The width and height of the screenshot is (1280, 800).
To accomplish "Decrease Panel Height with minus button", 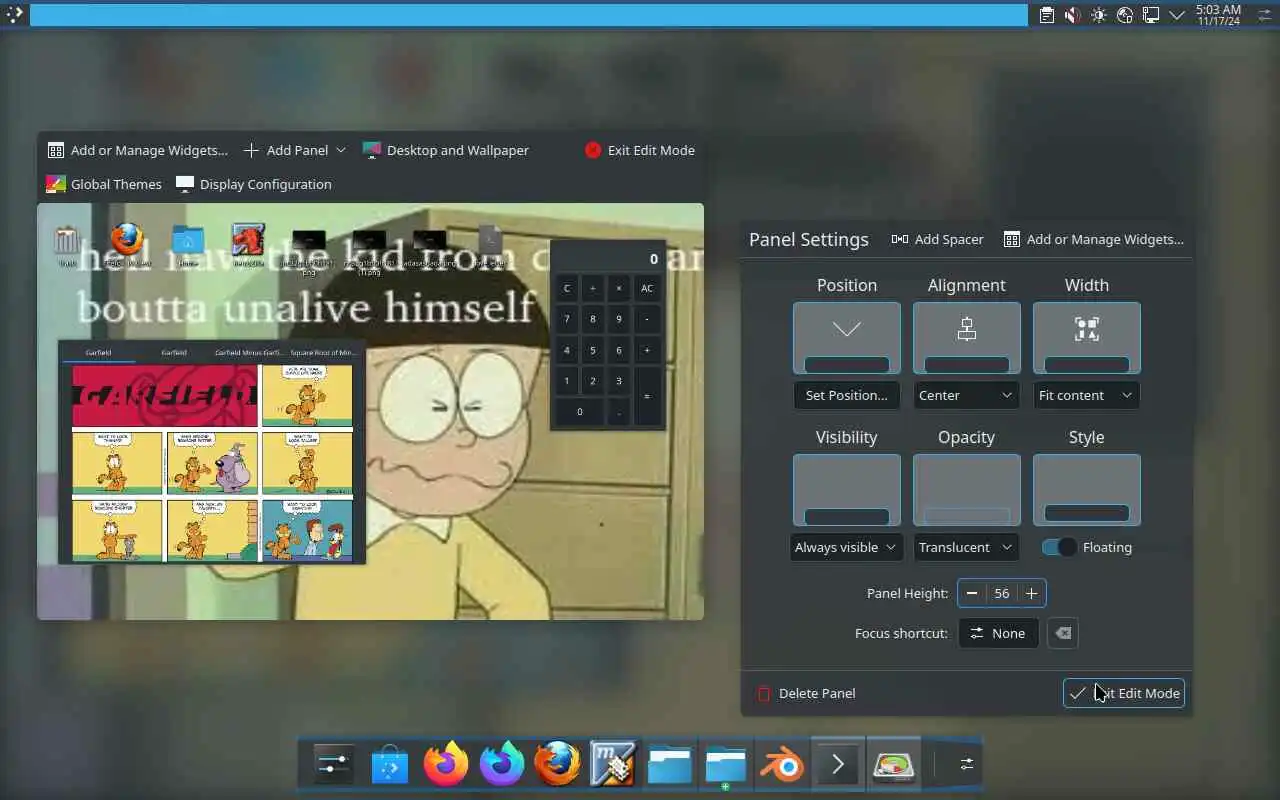I will click(971, 593).
